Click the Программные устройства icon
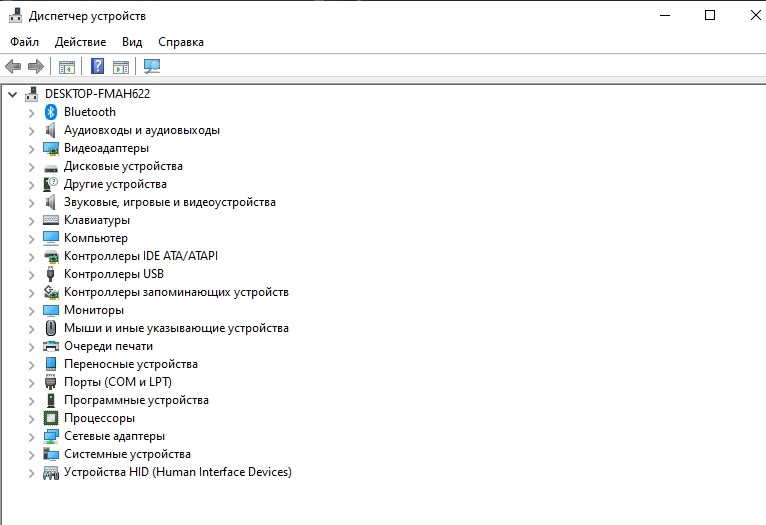 pyautogui.click(x=51, y=400)
